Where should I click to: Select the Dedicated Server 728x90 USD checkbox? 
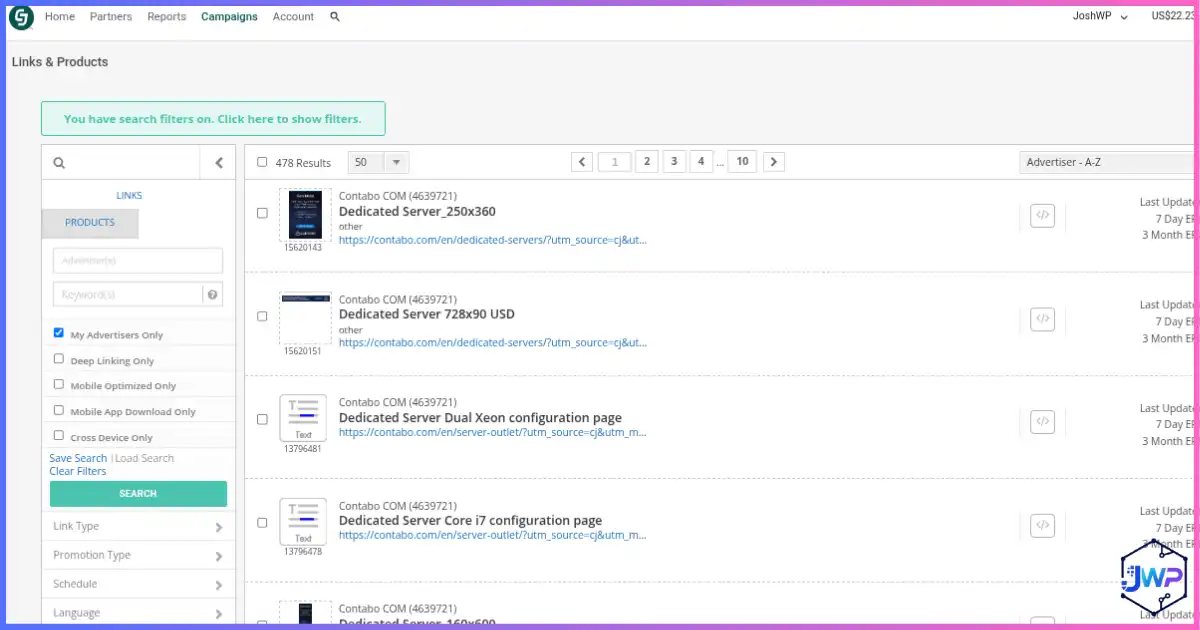[x=262, y=316]
